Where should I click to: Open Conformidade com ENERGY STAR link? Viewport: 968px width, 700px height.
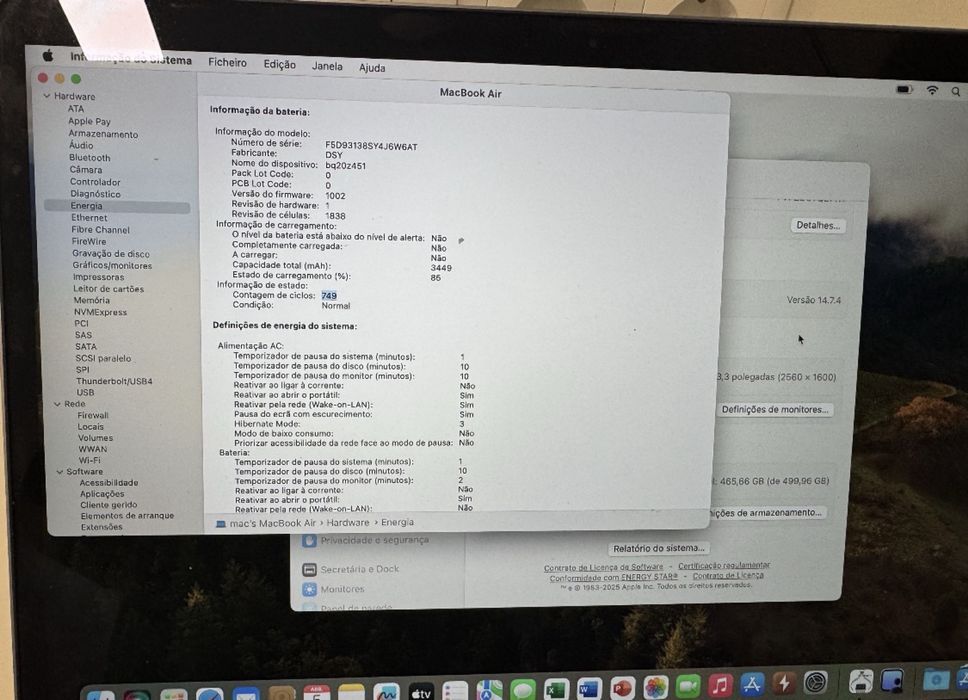click(614, 577)
